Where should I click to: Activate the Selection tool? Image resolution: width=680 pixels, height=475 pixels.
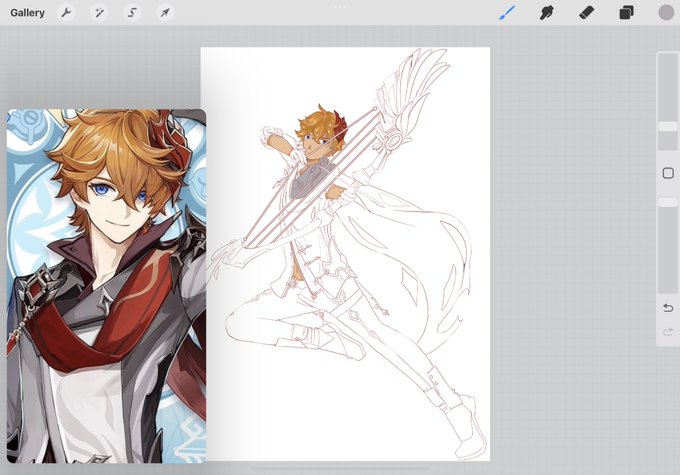[x=132, y=13]
